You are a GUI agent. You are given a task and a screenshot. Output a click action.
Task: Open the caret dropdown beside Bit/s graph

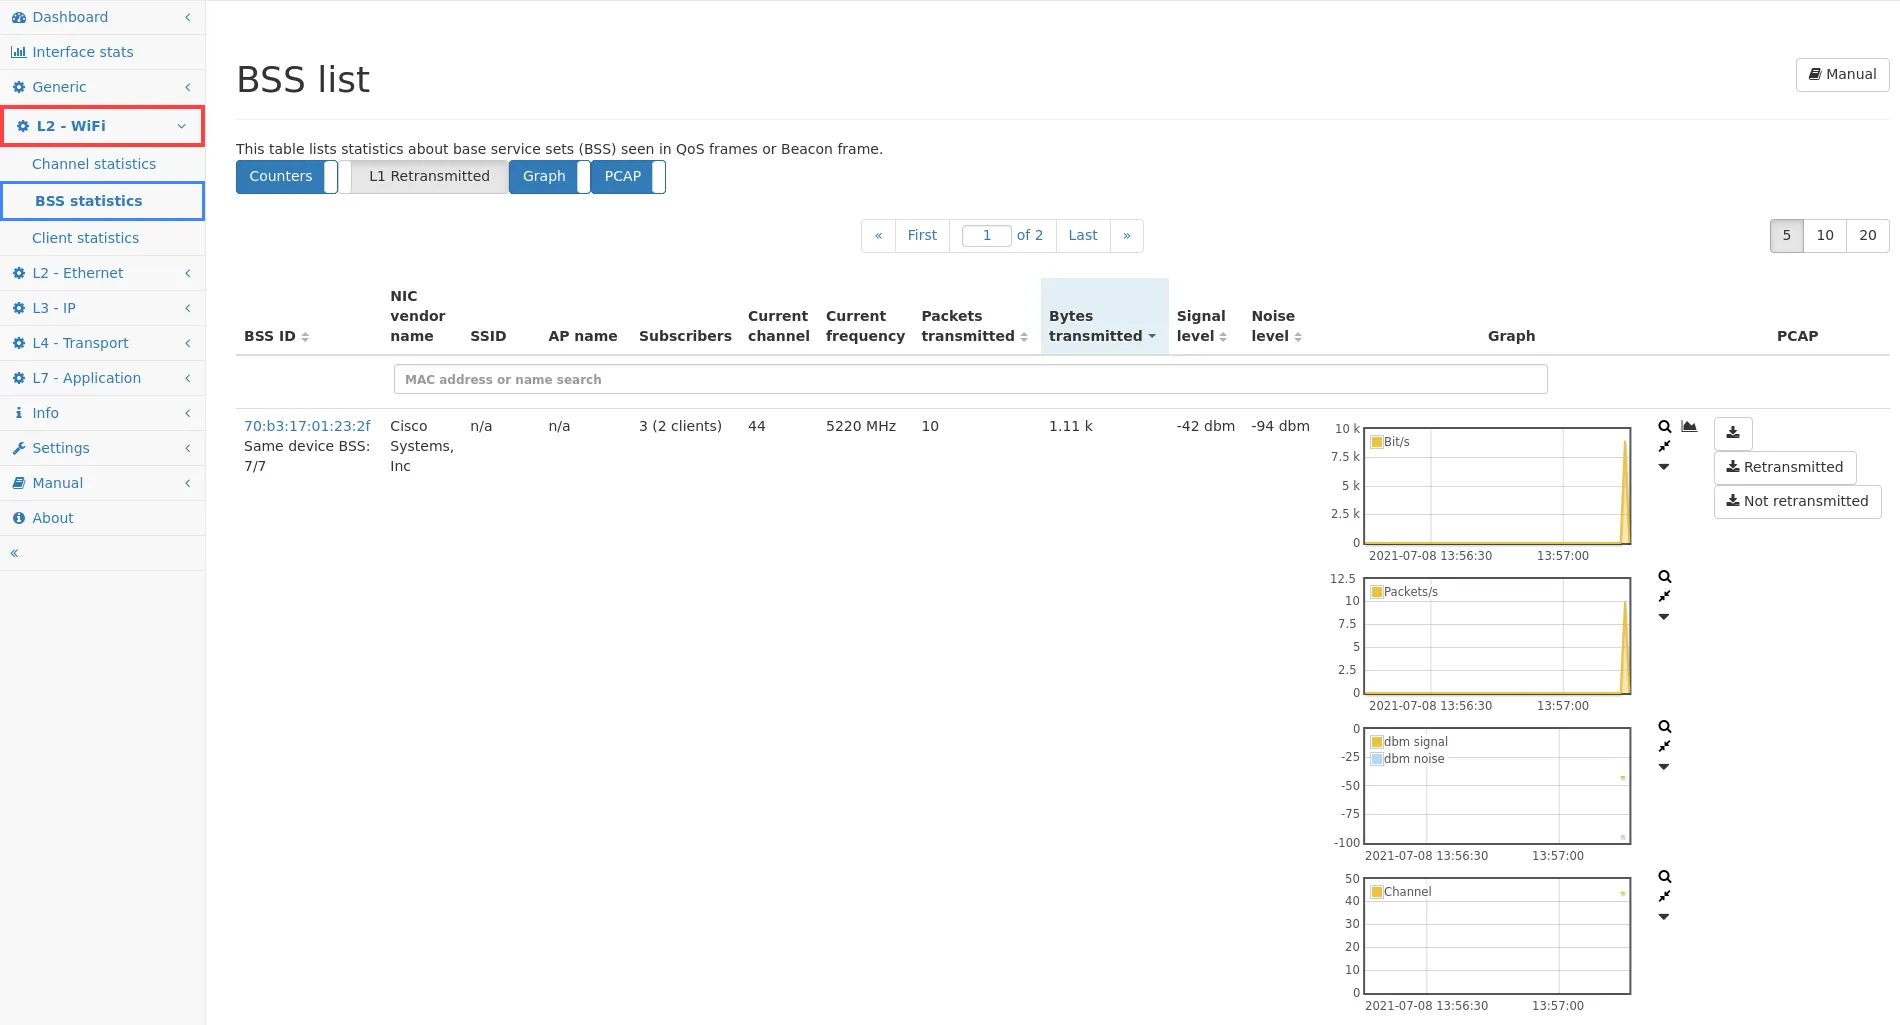1664,467
